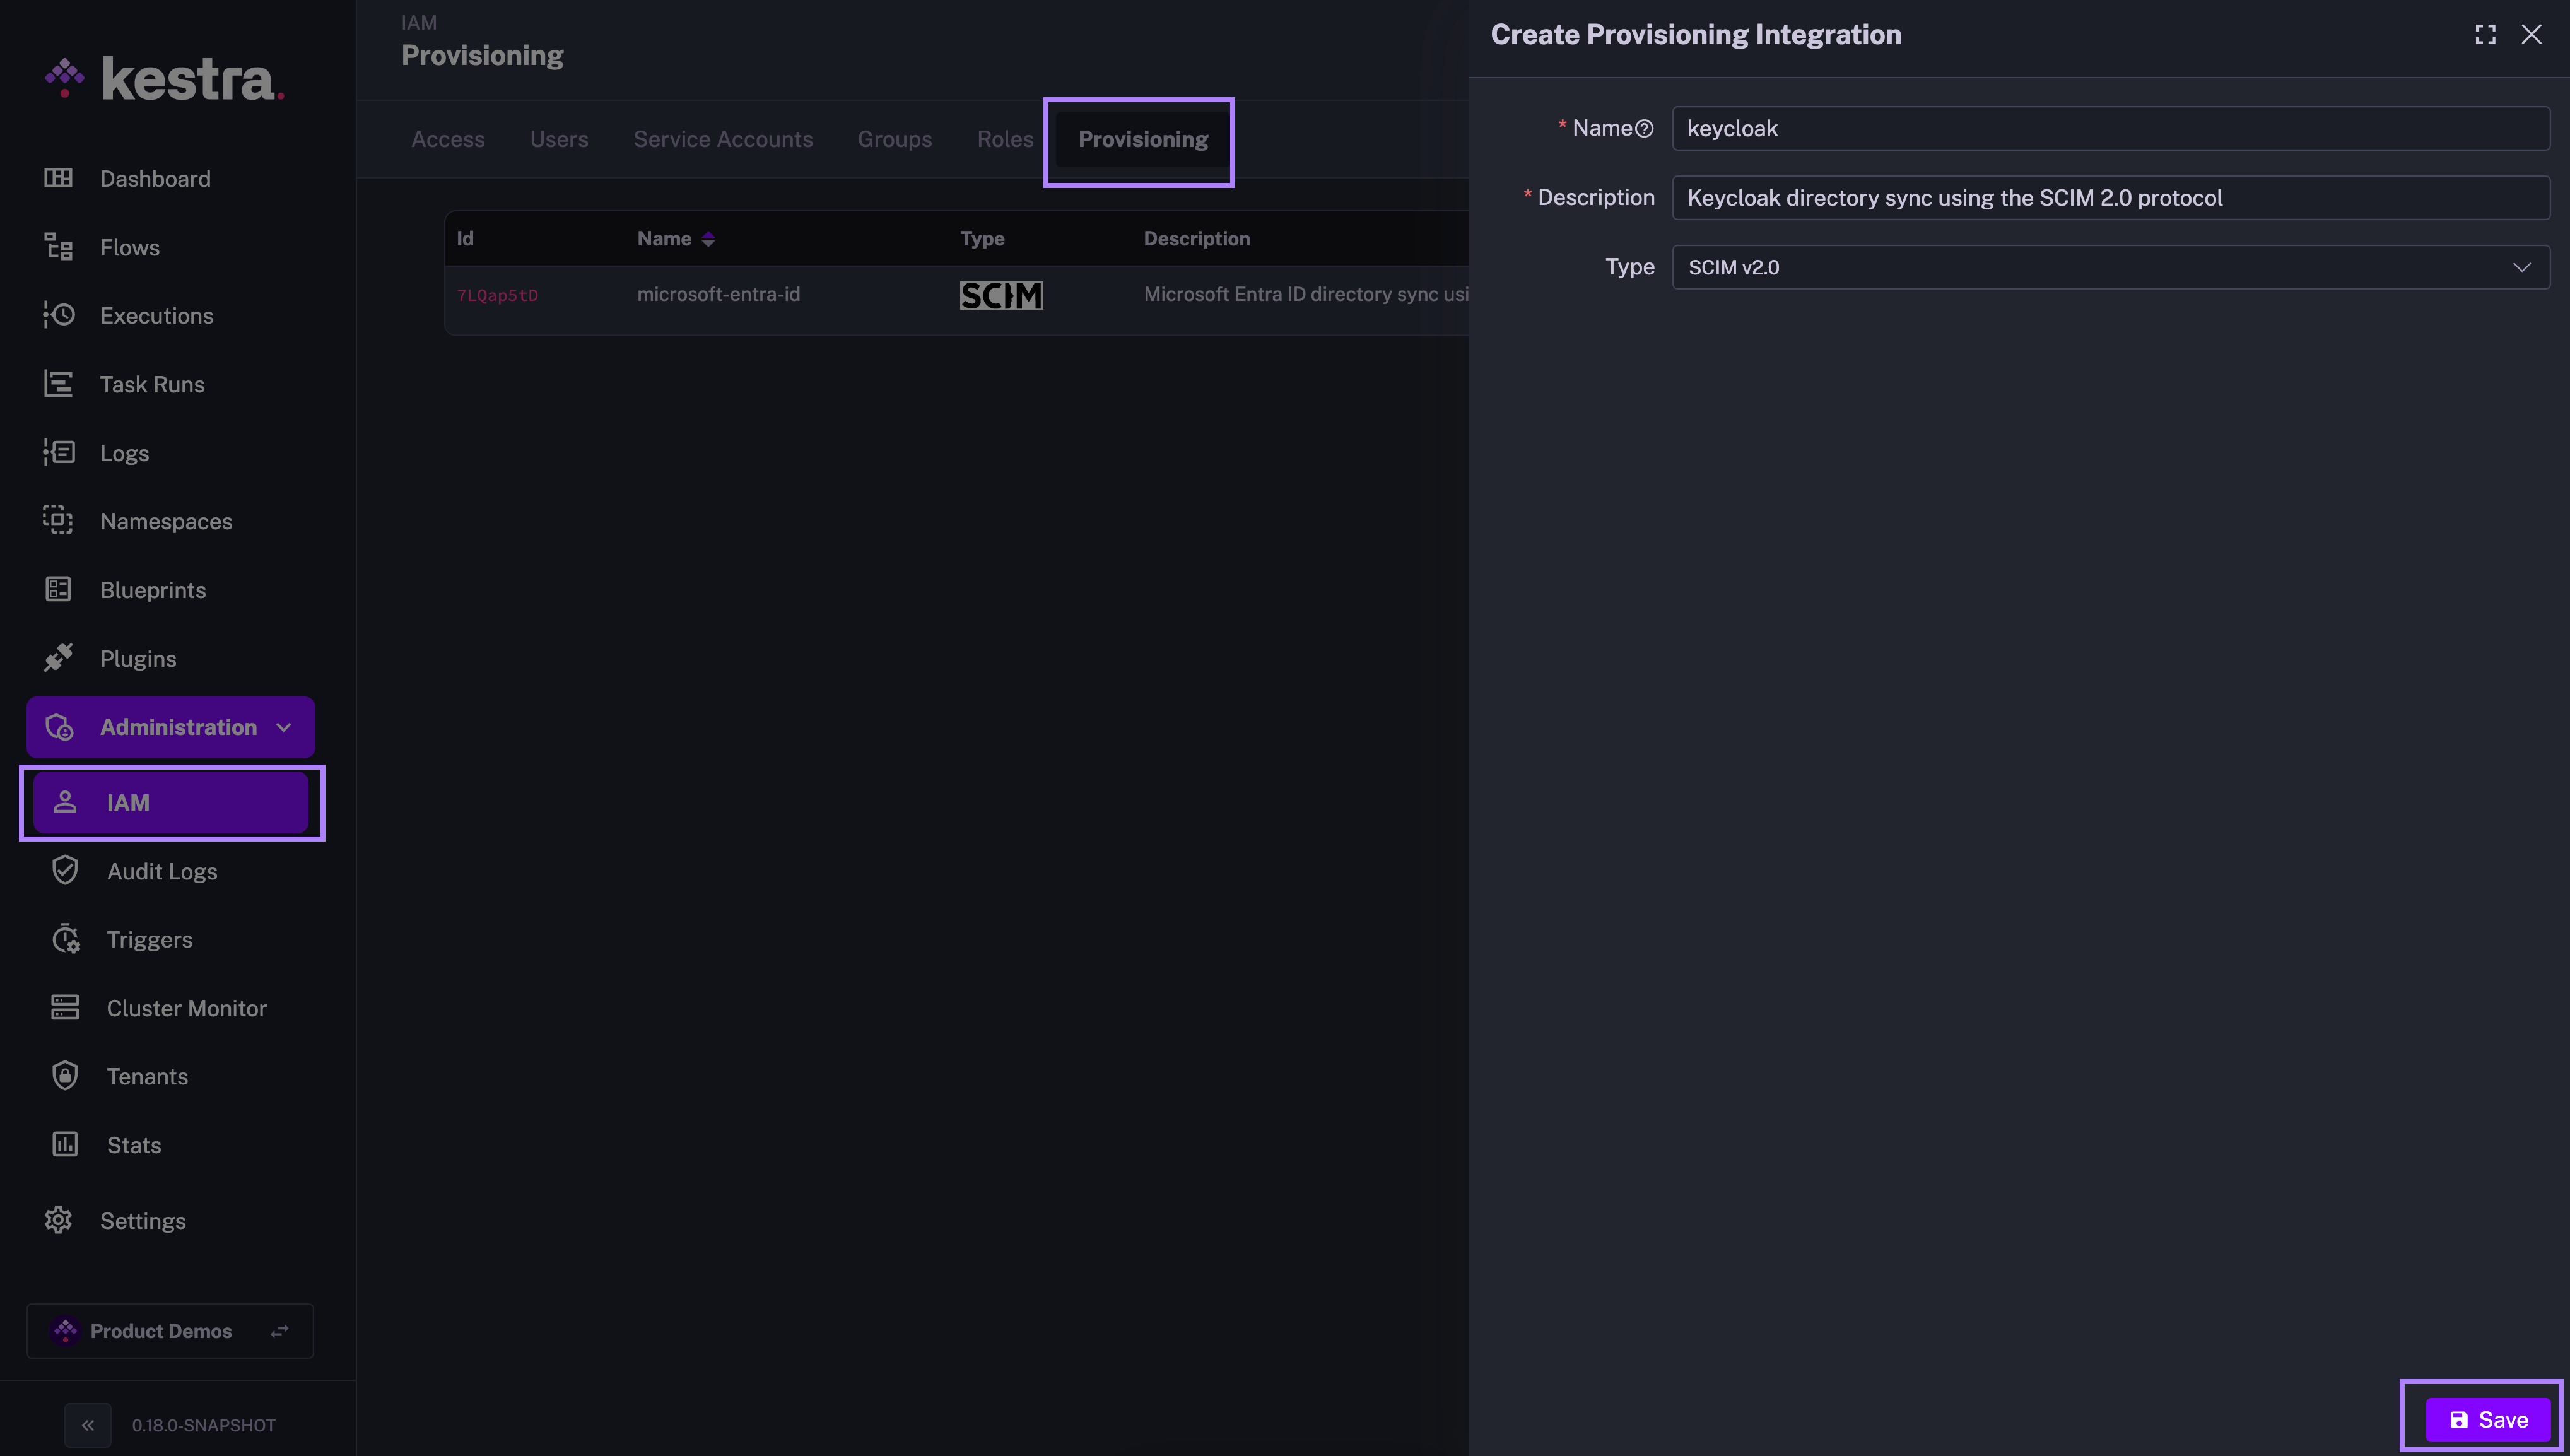Image resolution: width=2570 pixels, height=1456 pixels.
Task: Click into the Description input field
Action: tap(2110, 198)
